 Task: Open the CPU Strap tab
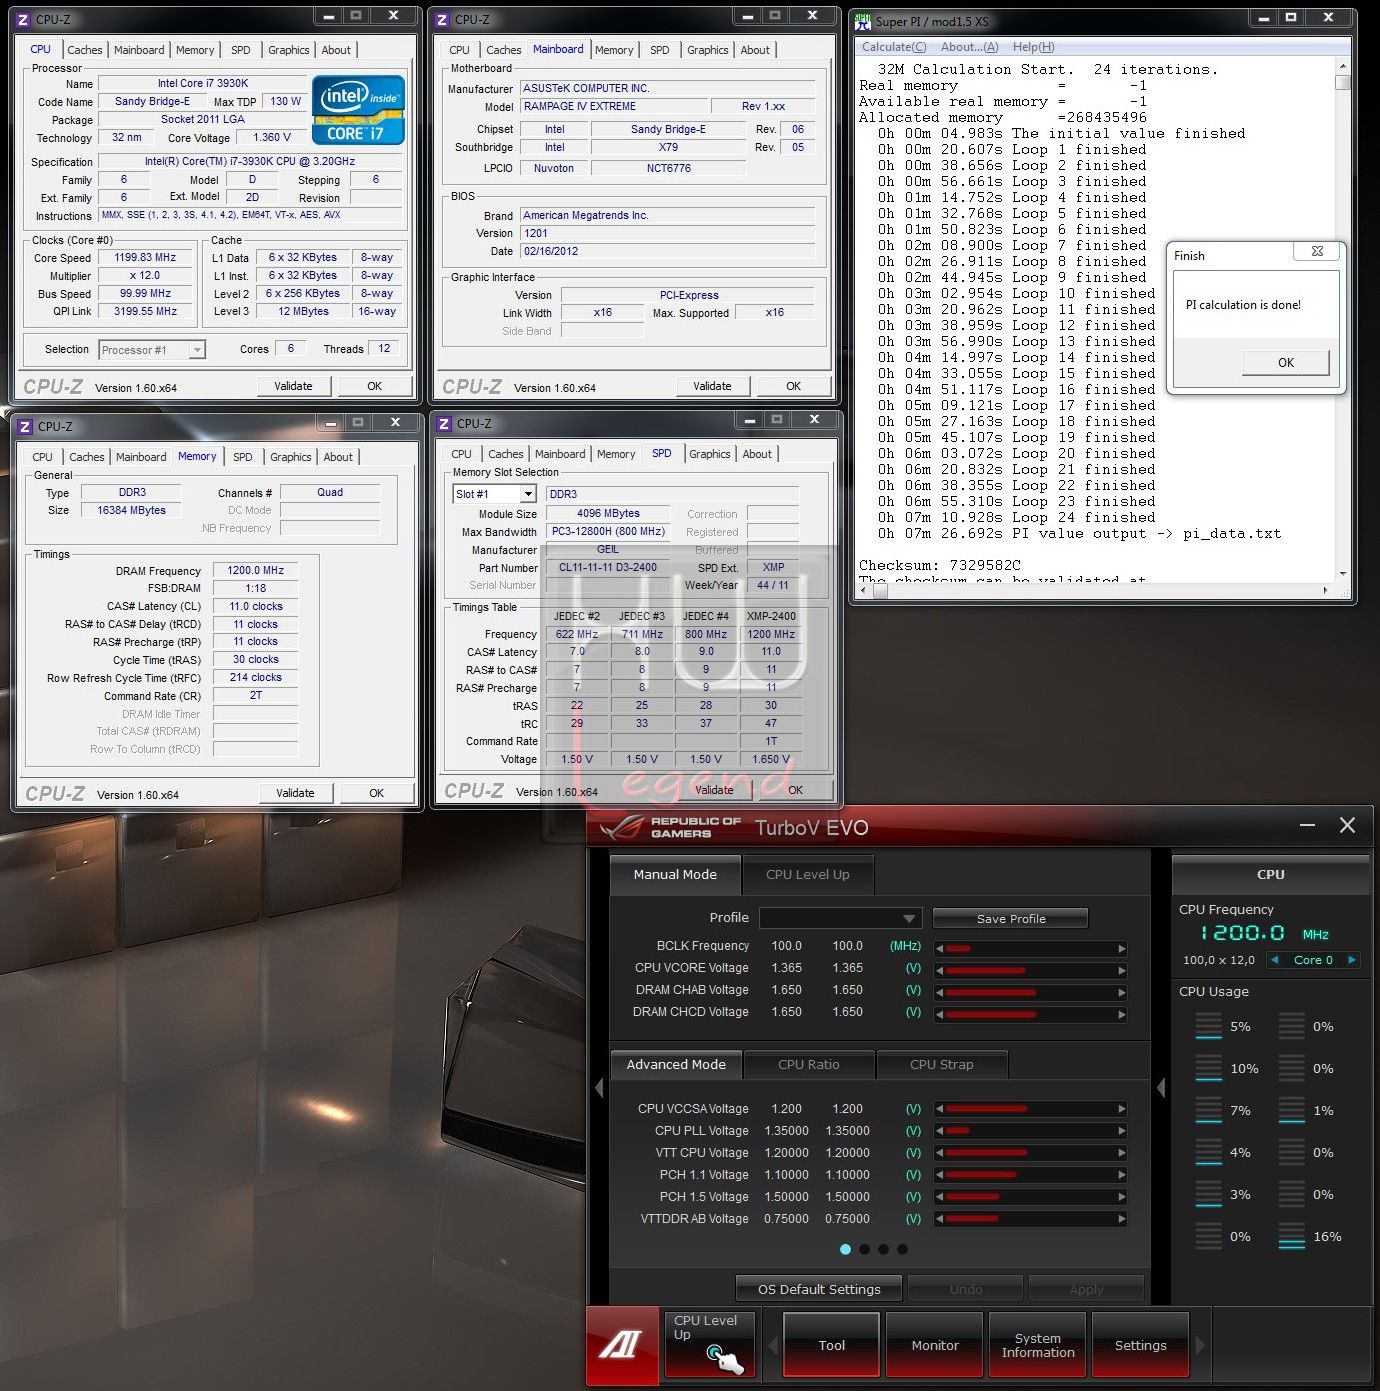click(x=942, y=1064)
